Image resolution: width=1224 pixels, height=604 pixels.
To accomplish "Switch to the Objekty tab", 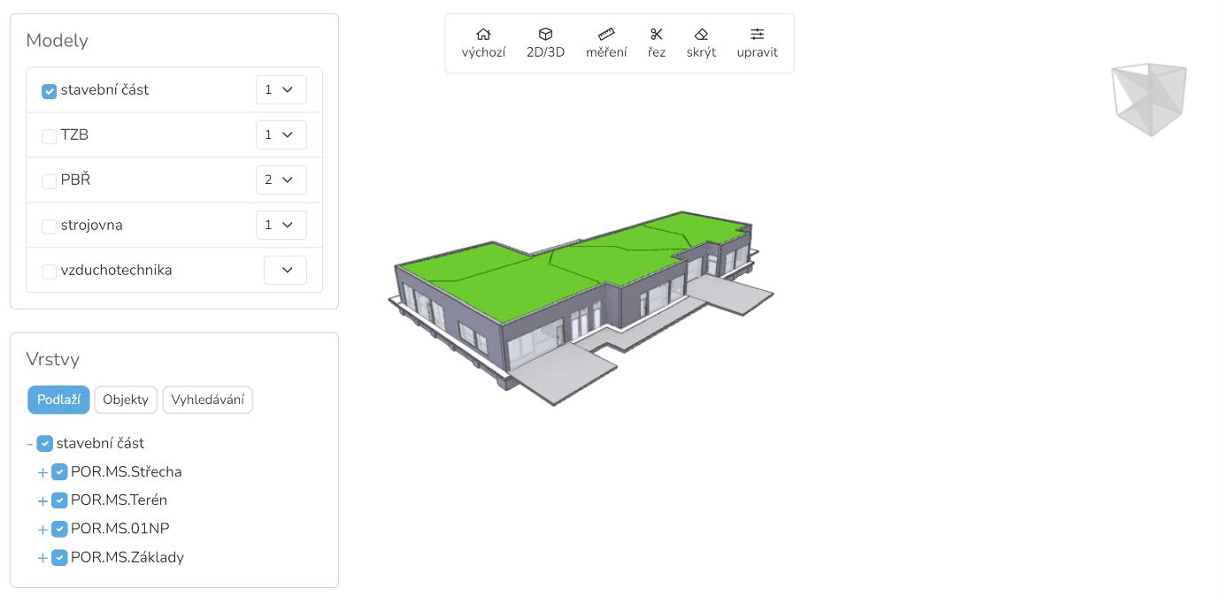I will tap(126, 400).
